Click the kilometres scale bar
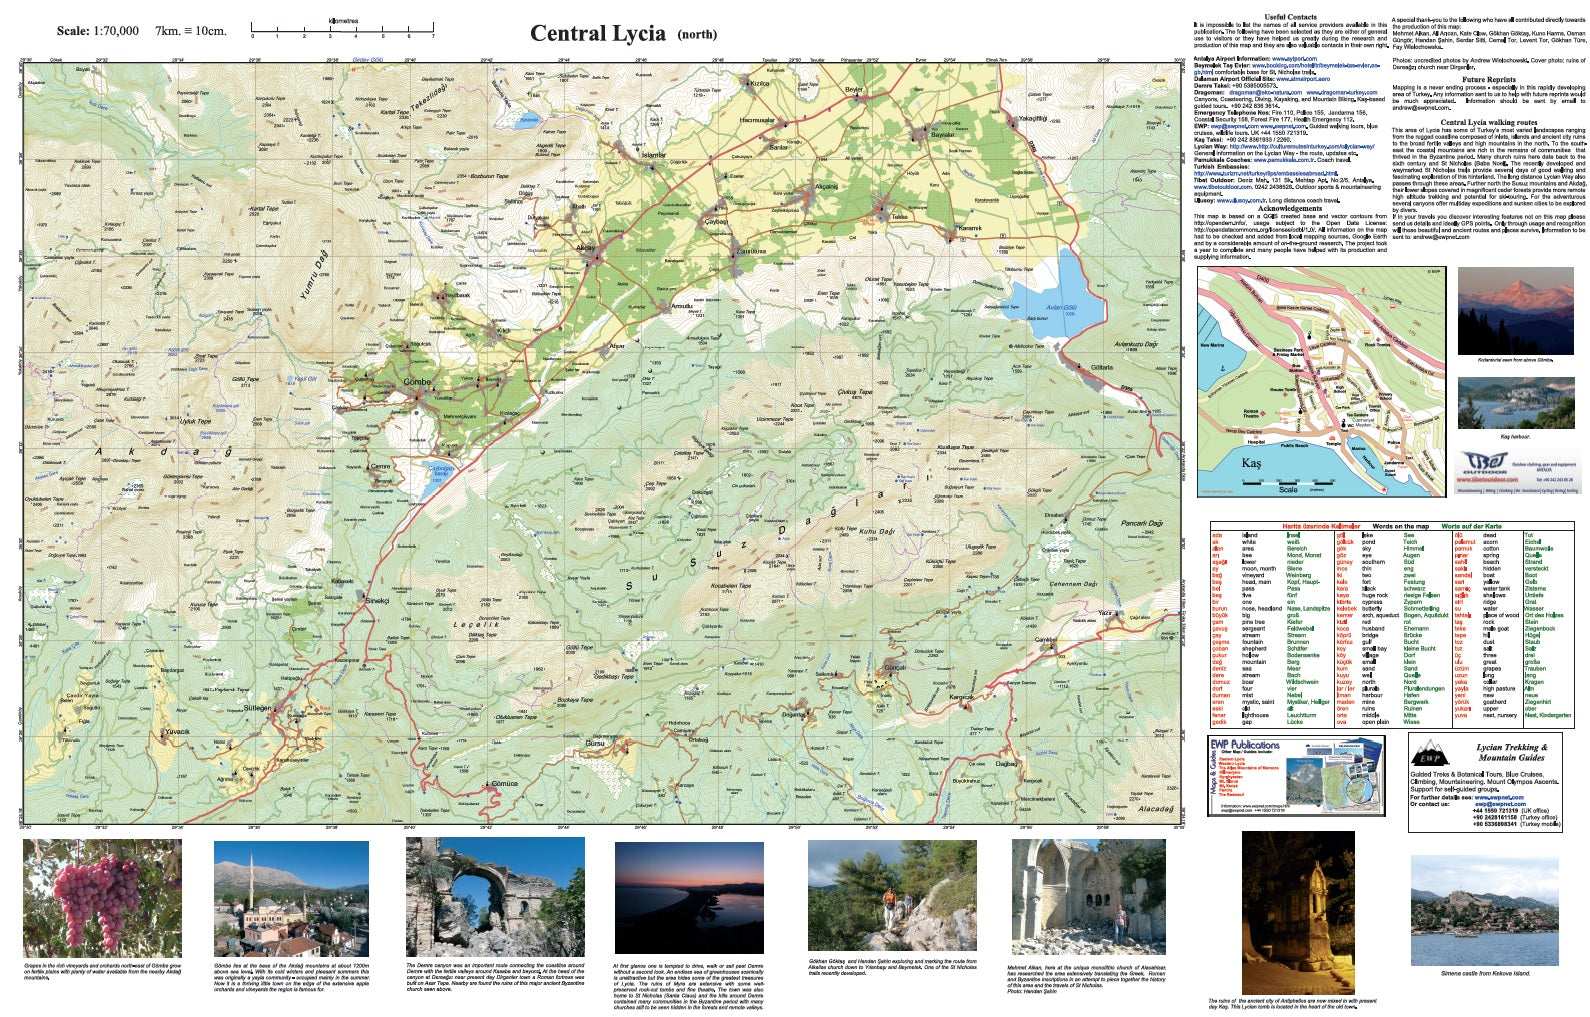 [342, 33]
